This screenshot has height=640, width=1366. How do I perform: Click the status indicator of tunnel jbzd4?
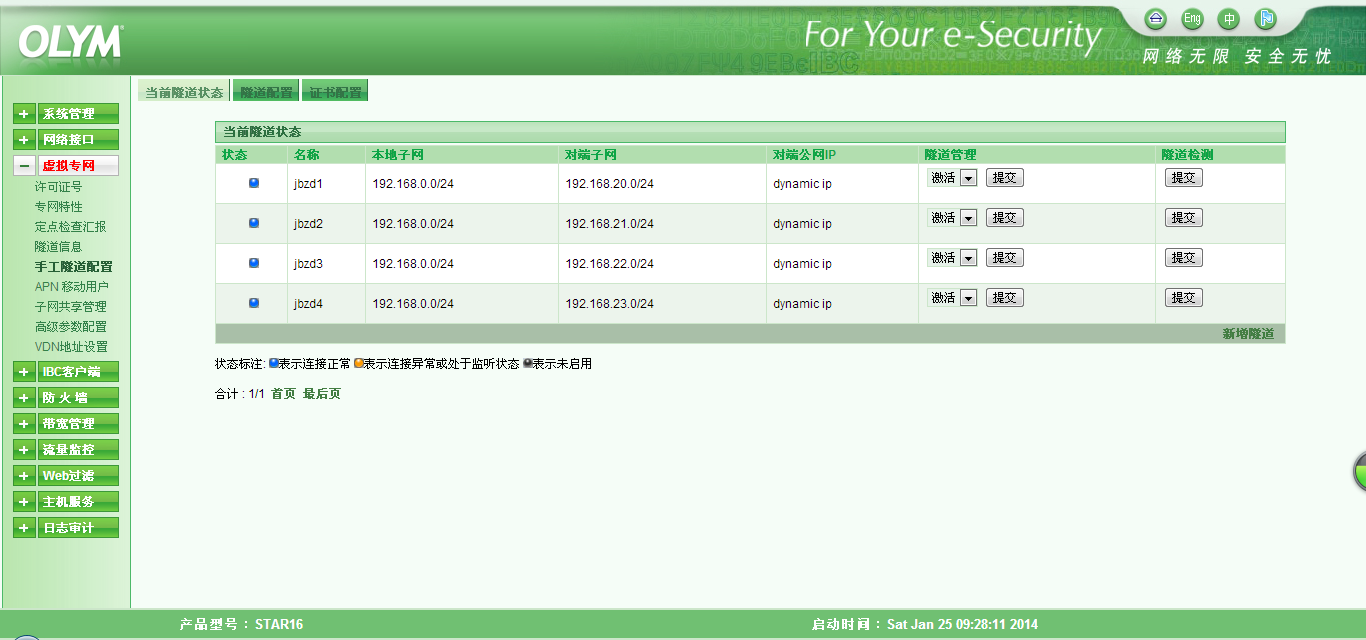point(254,303)
